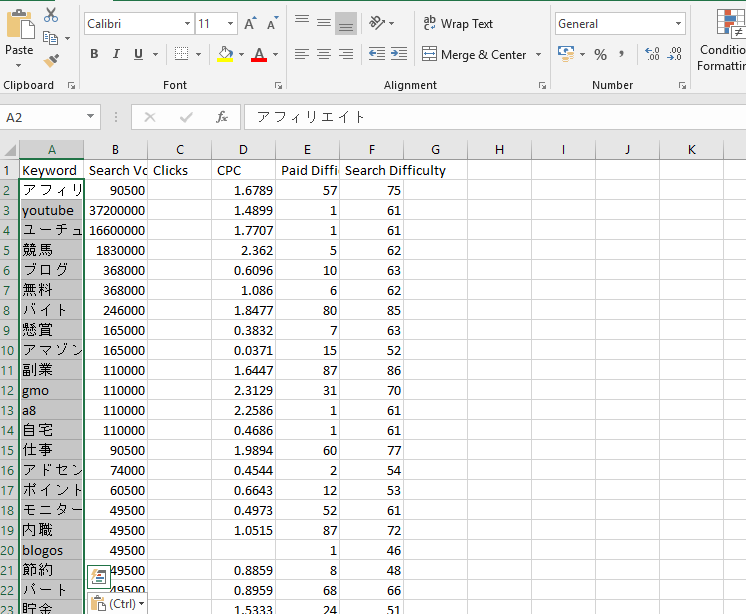Click the Decrease Decimal icon
The height and width of the screenshot is (614, 746).
coord(675,54)
